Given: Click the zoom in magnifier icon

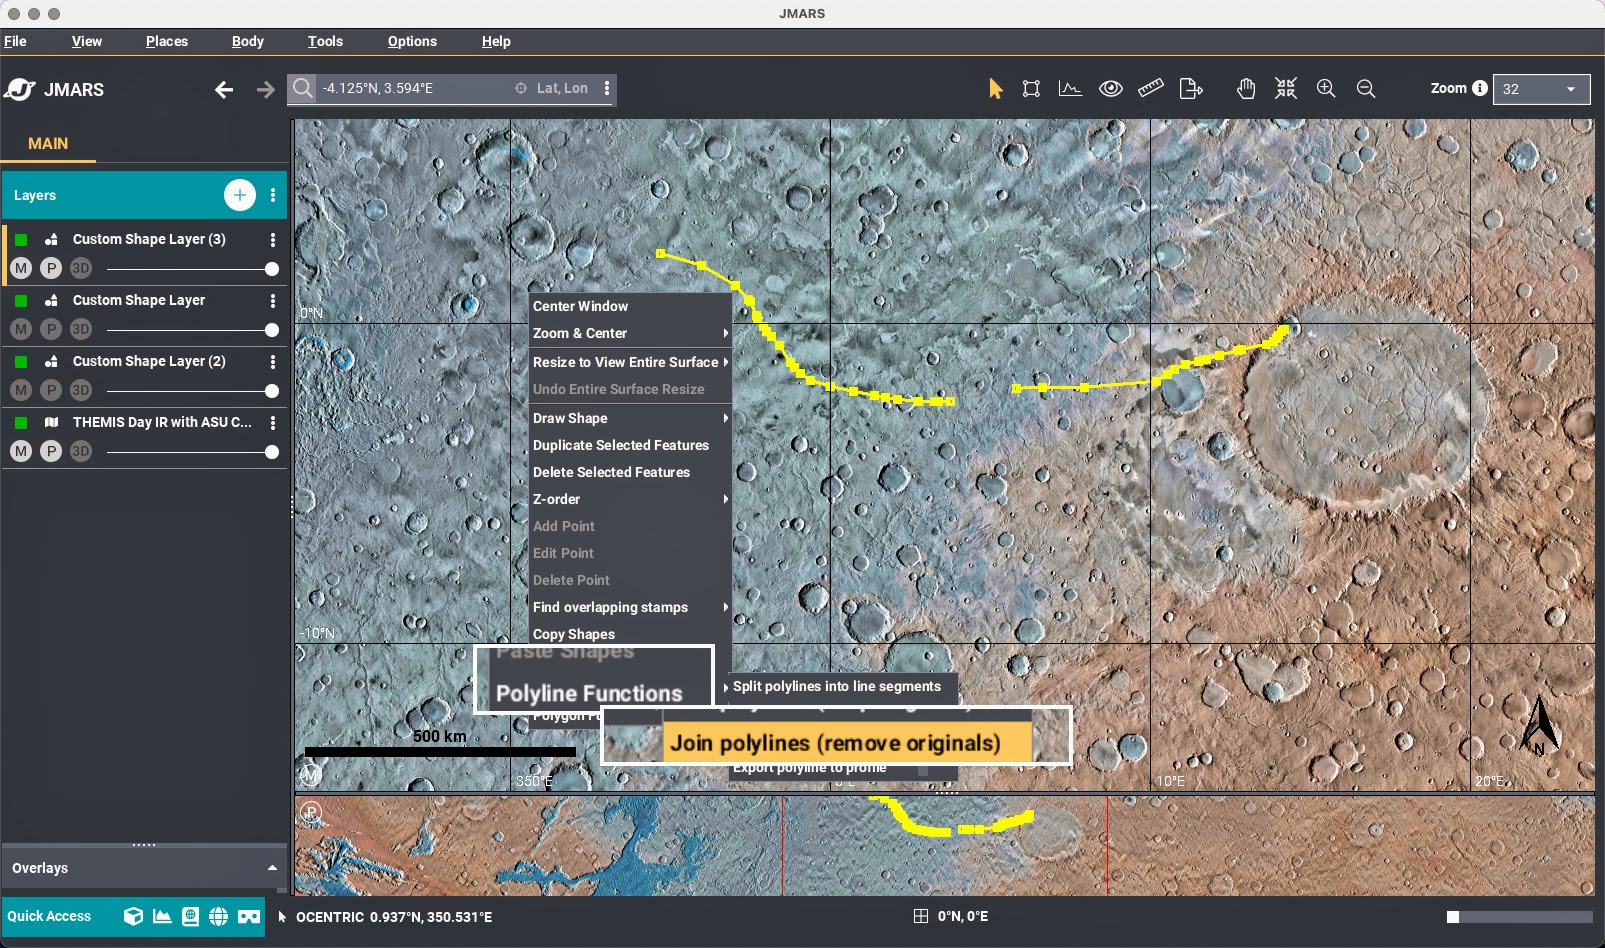Looking at the screenshot, I should (x=1326, y=89).
